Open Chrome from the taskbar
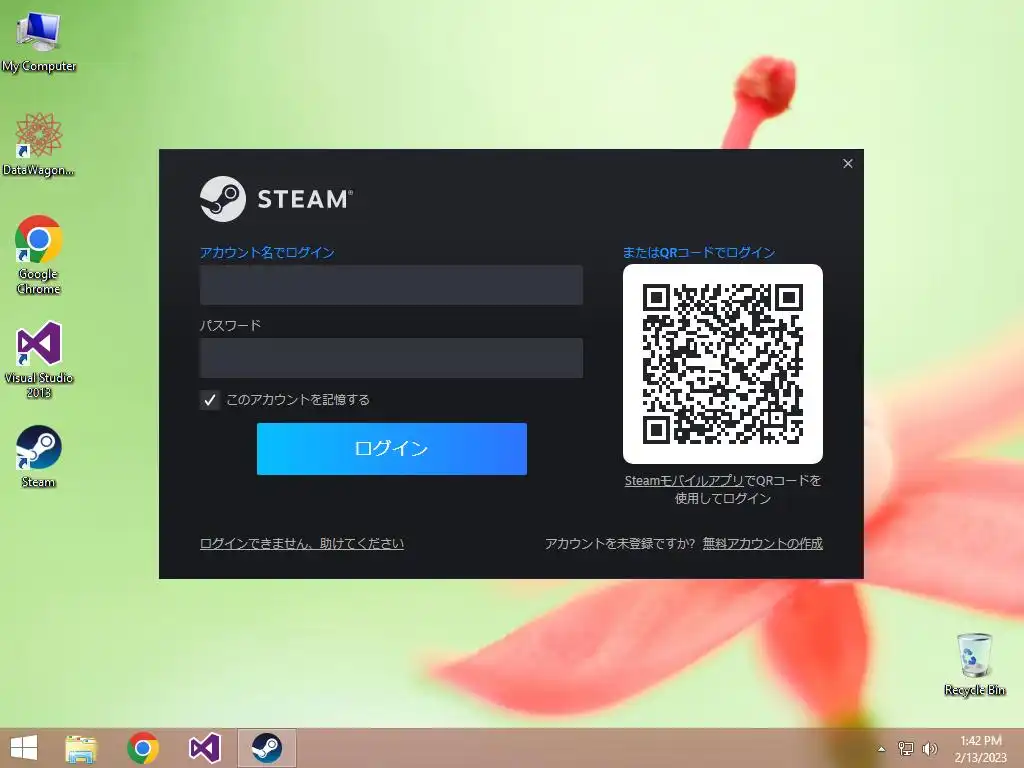This screenshot has width=1024, height=768. point(143,748)
